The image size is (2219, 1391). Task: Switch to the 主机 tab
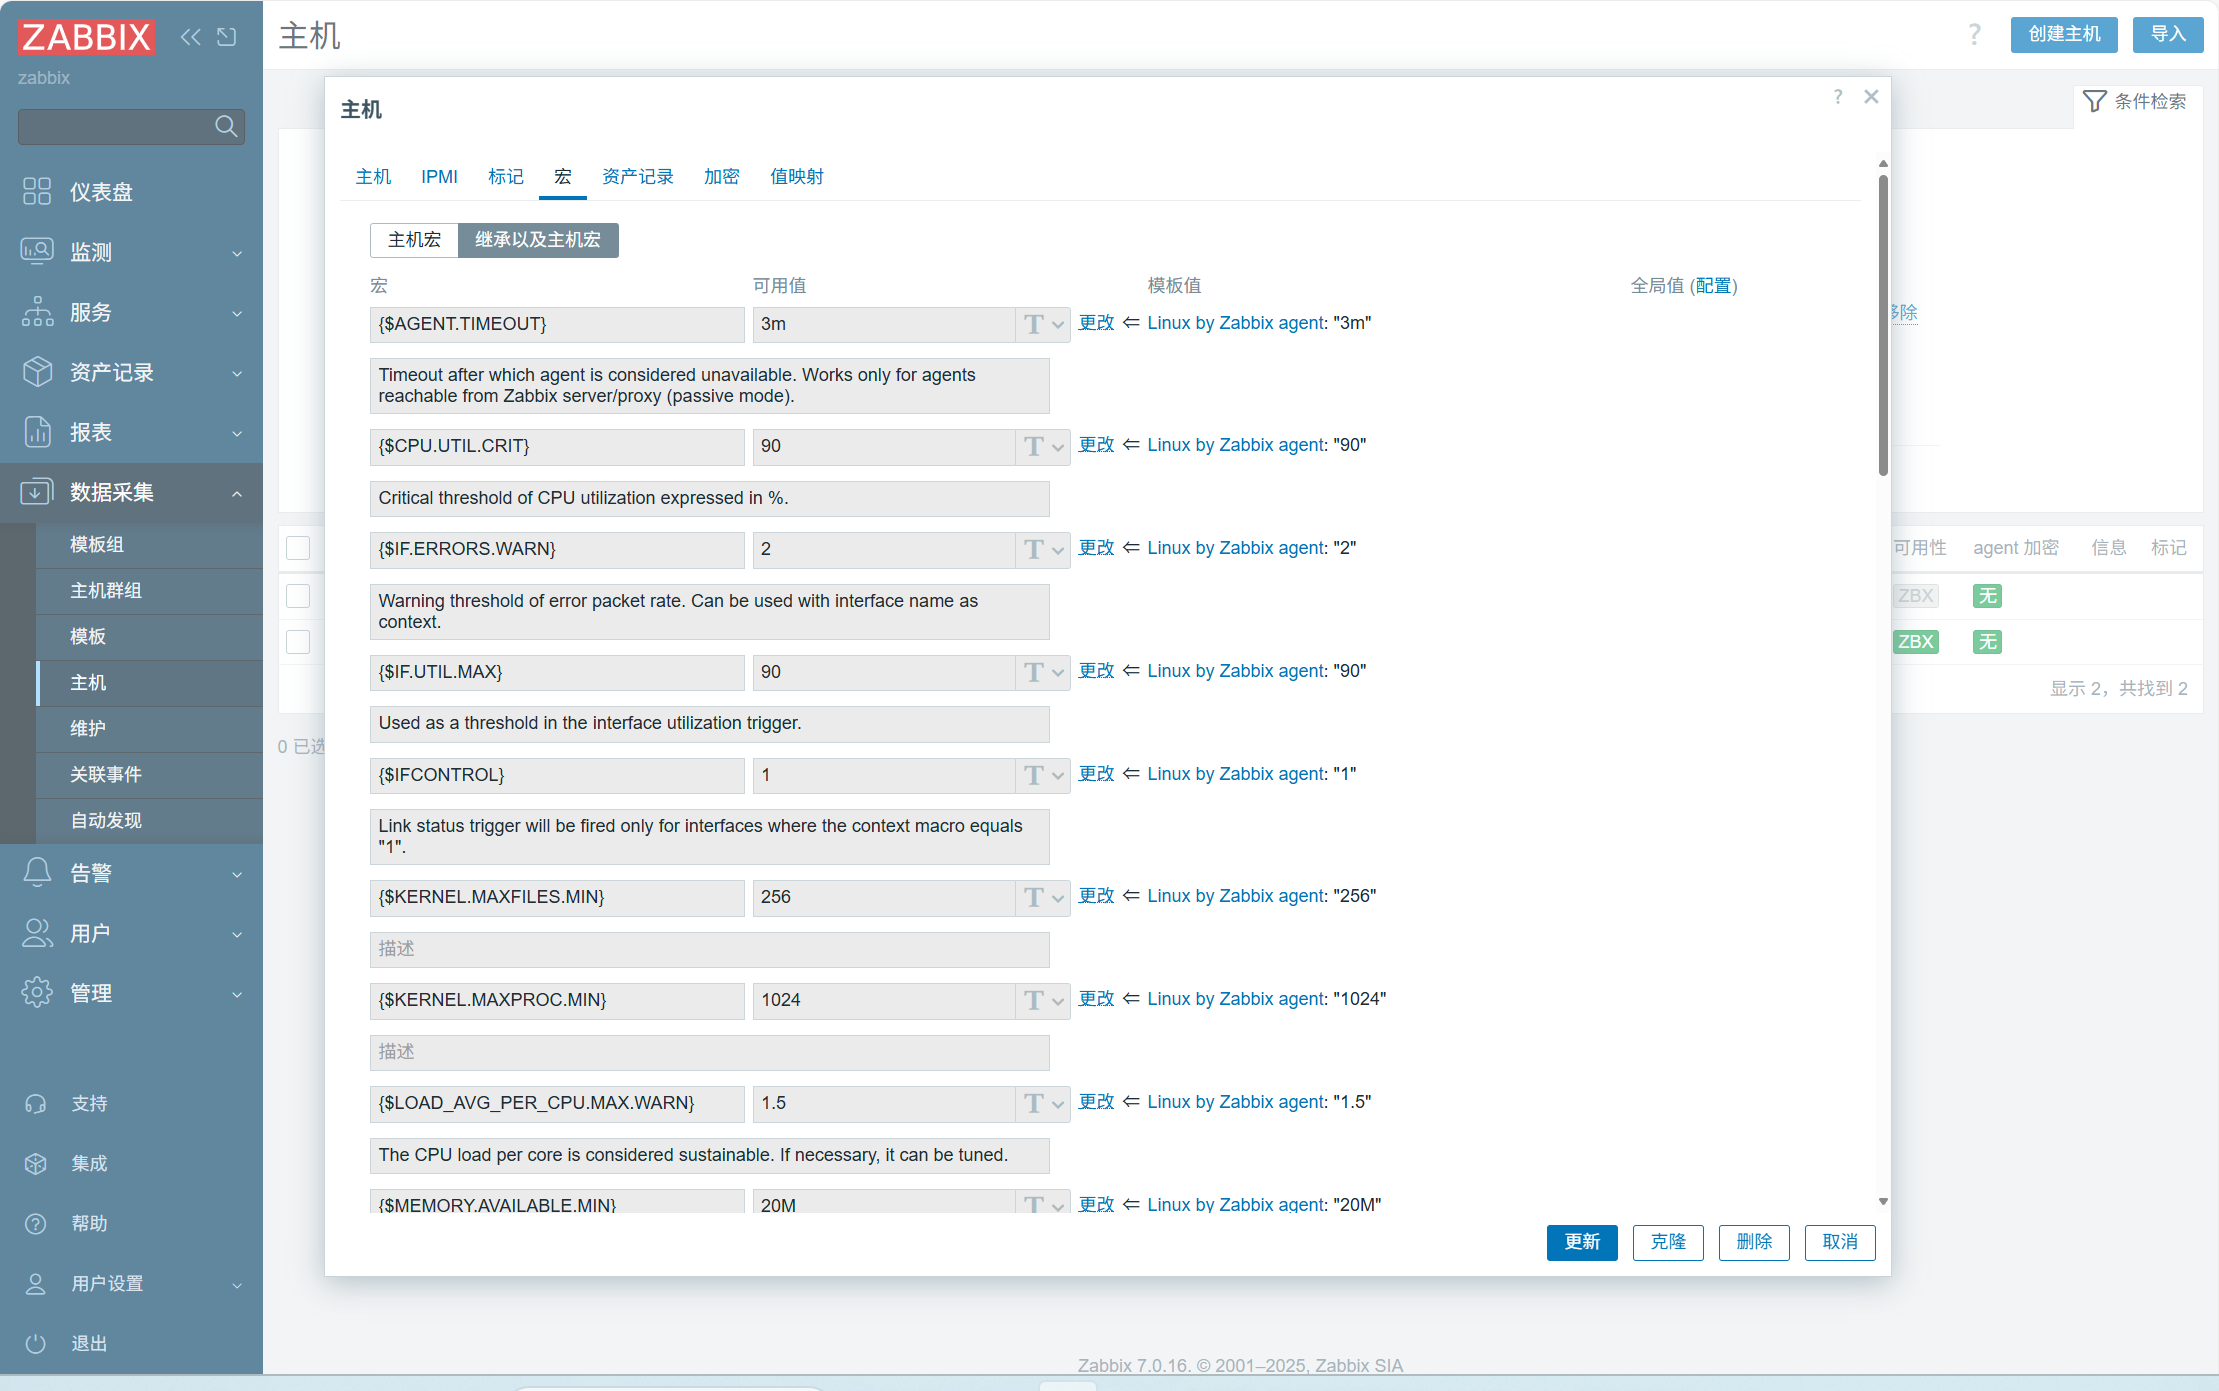click(373, 177)
